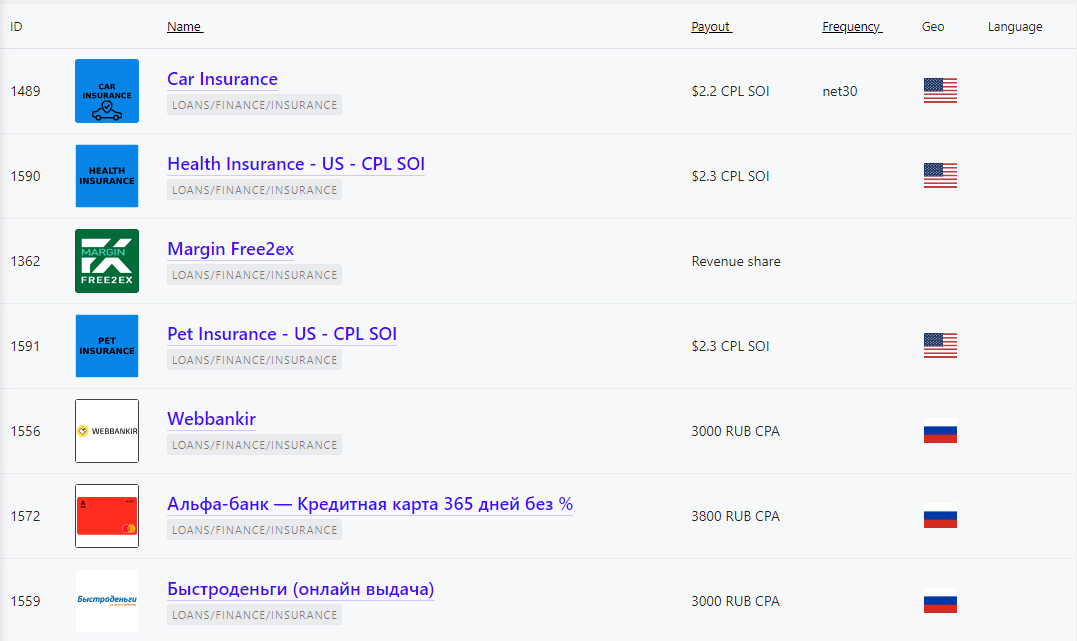Open the Car Insurance offer
Image resolution: width=1077 pixels, height=641 pixels.
point(222,79)
